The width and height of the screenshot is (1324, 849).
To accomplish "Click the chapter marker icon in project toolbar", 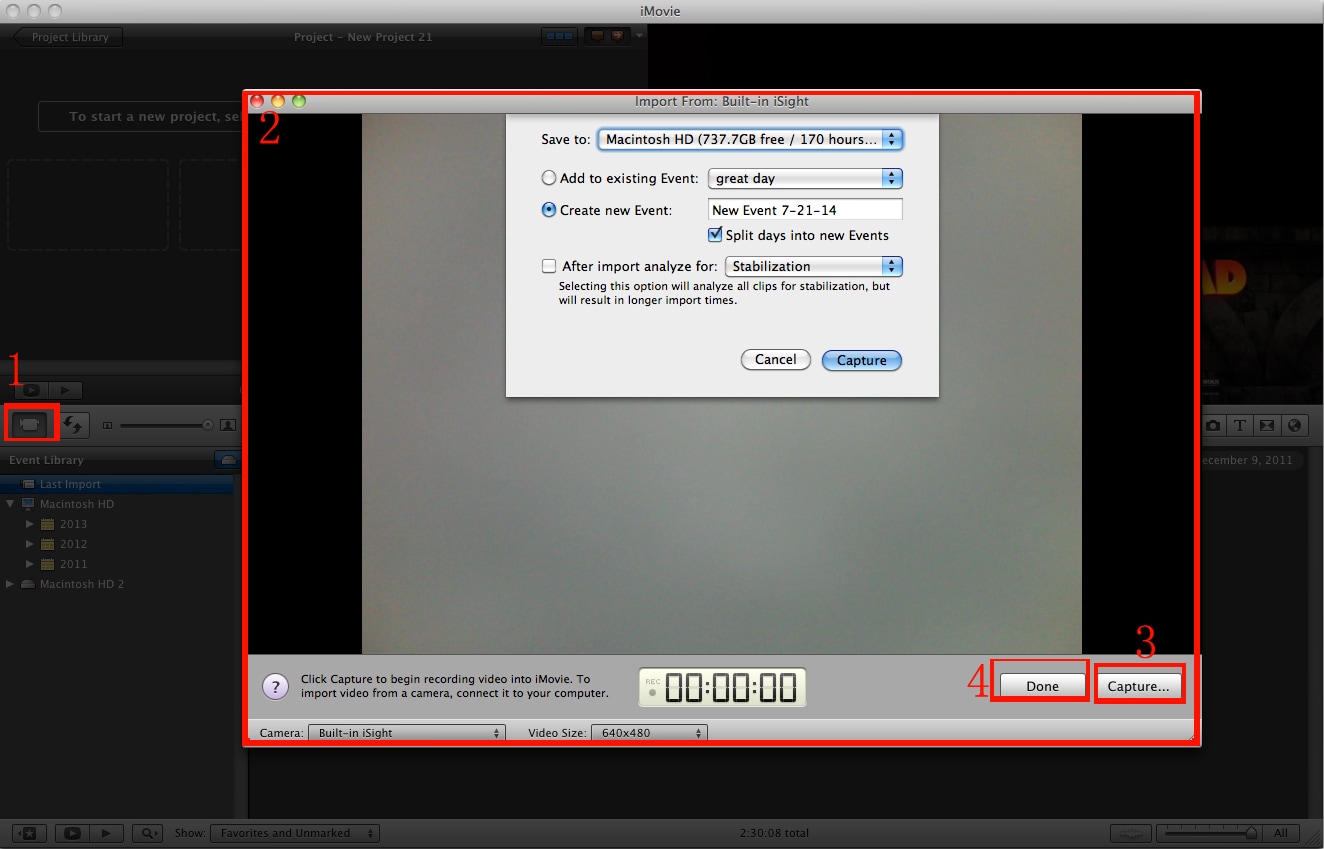I will pos(618,37).
